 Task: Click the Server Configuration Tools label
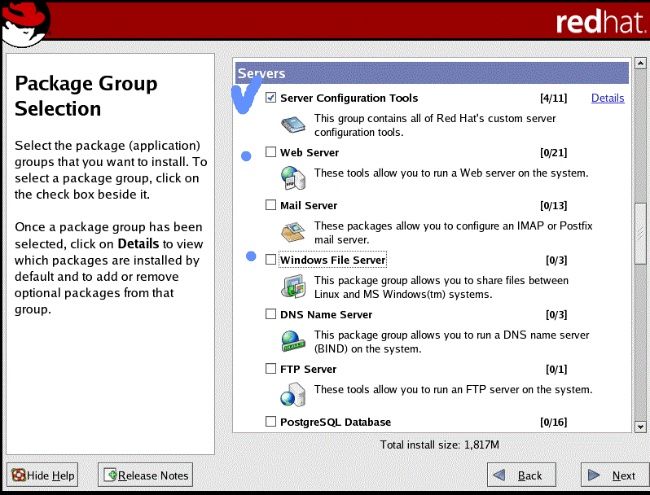click(x=349, y=98)
